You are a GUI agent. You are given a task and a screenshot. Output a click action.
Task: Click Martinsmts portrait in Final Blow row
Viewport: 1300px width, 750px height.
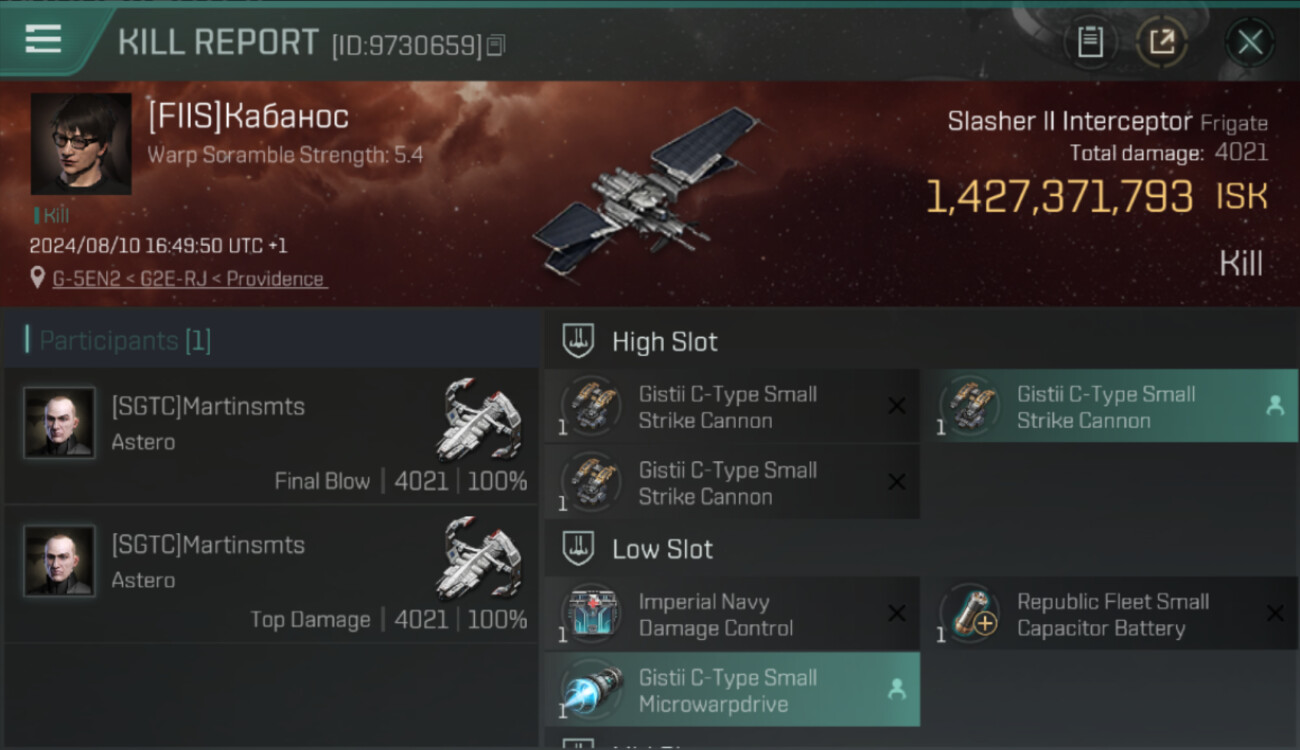tap(60, 423)
